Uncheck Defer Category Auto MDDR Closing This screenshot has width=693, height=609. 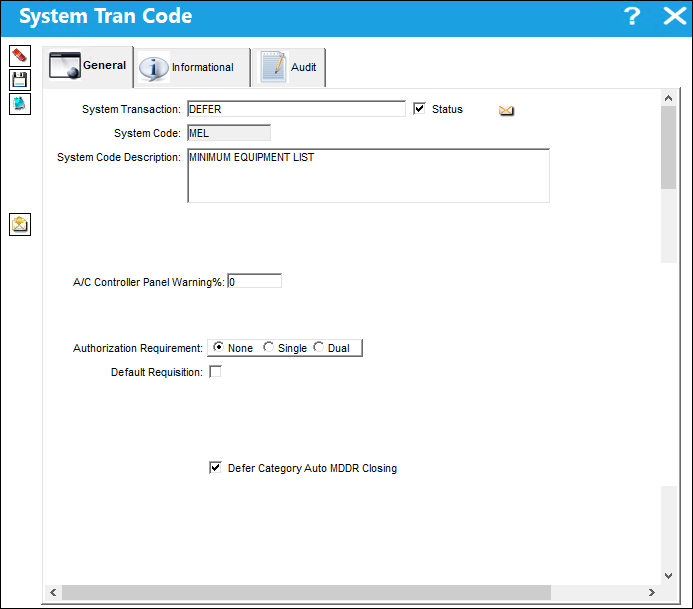tap(215, 468)
